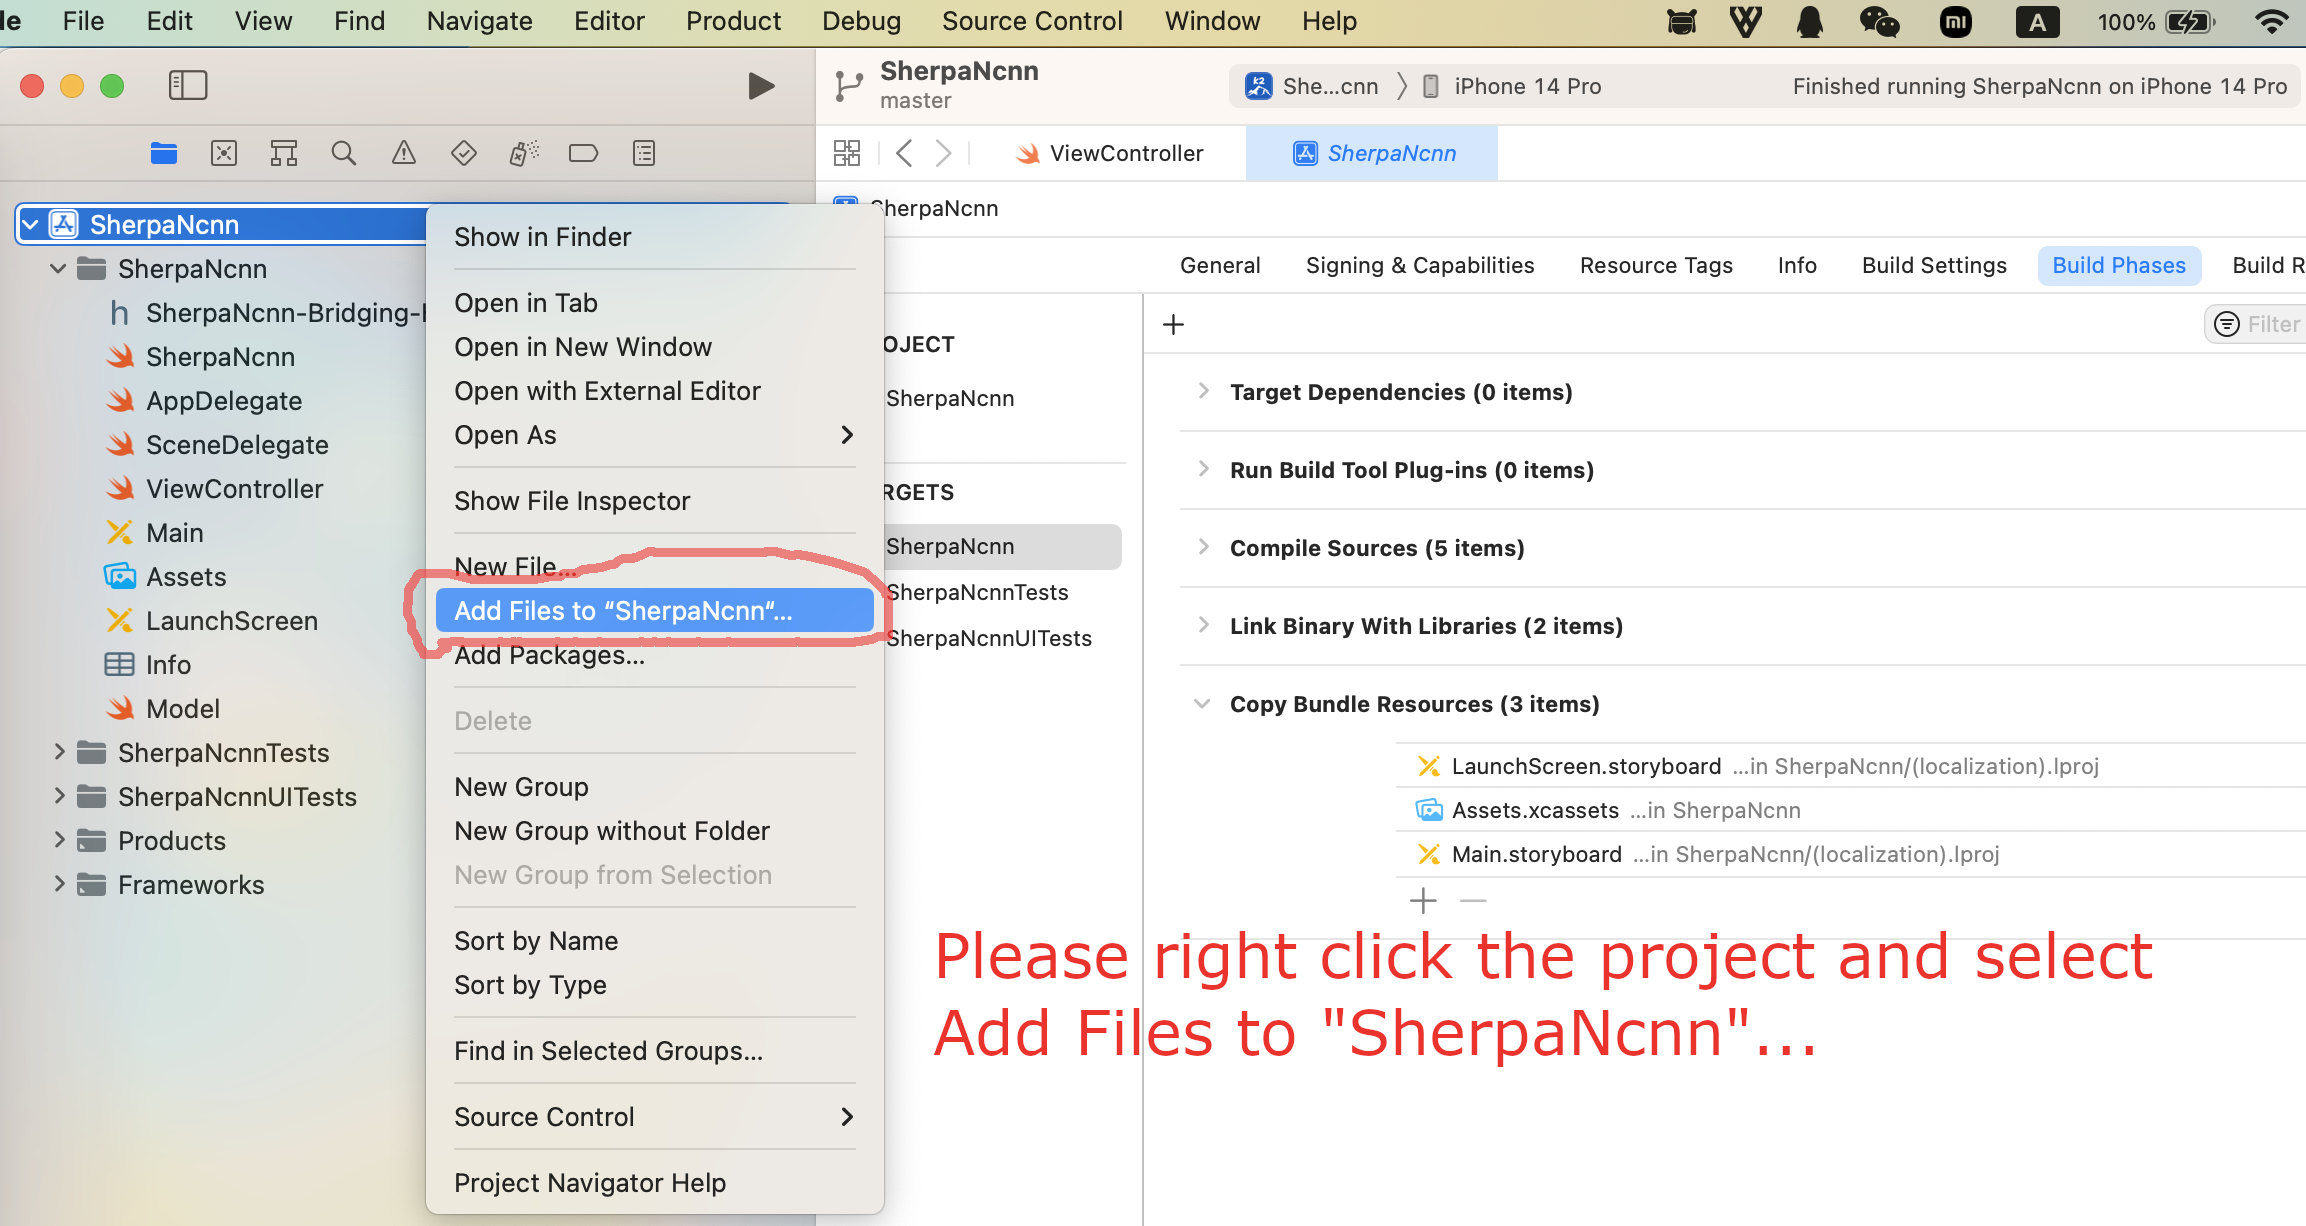The width and height of the screenshot is (2306, 1226).
Task: Open ViewController swift file in navigator
Action: [215, 489]
